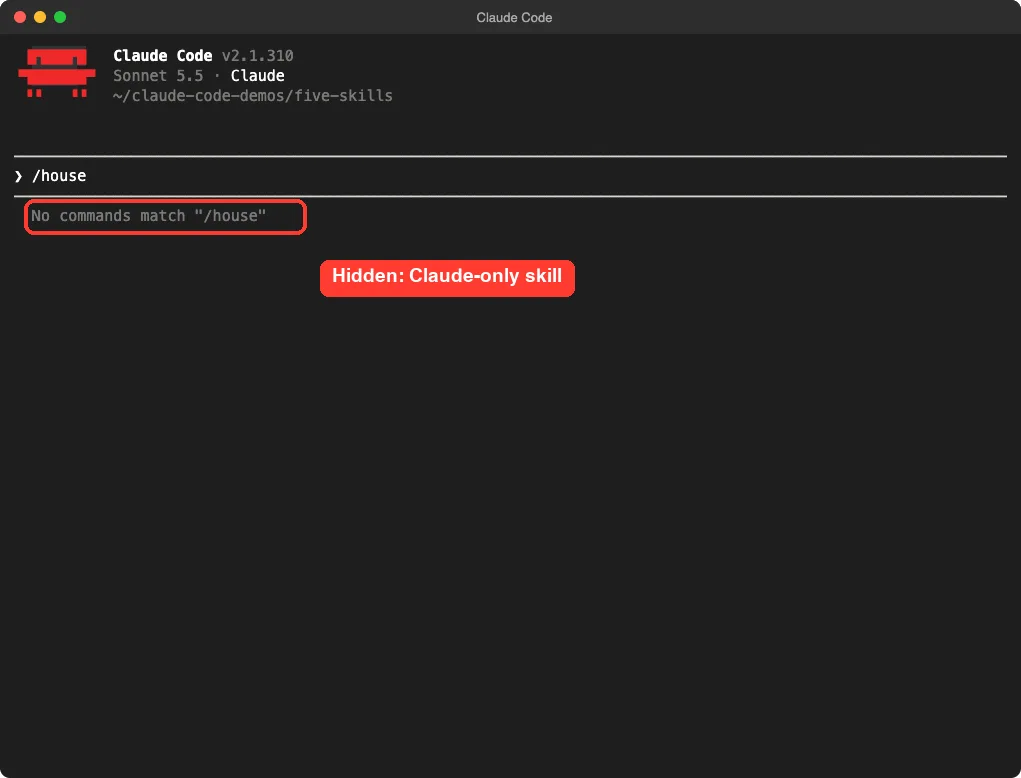The height and width of the screenshot is (778, 1021).
Task: Click the working directory path five-skills
Action: 253,96
